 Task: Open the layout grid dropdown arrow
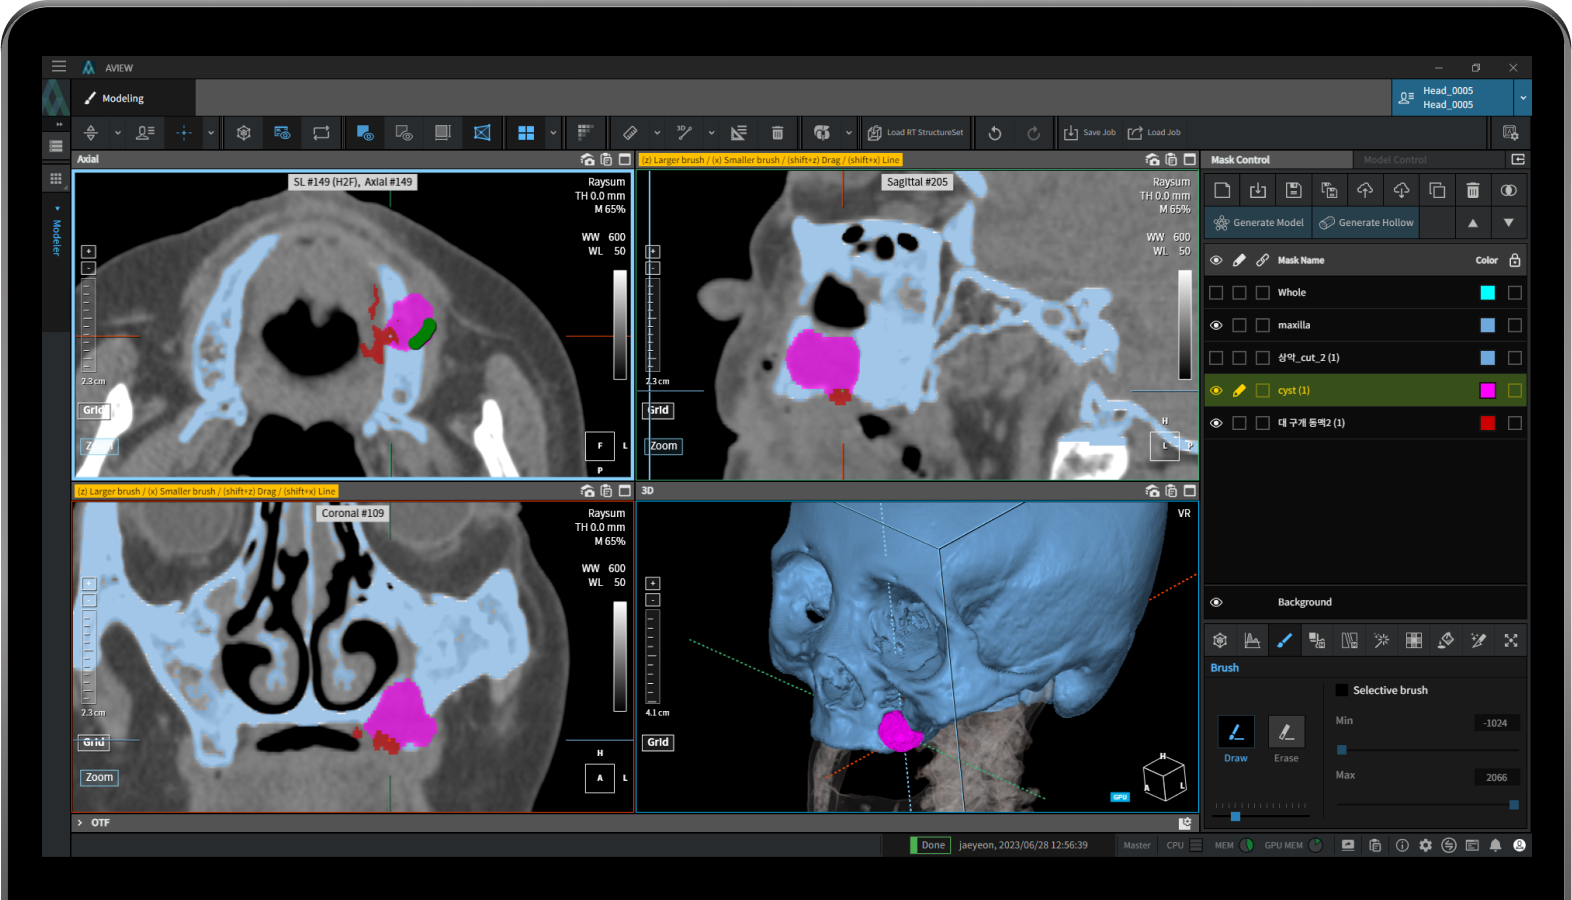pos(553,132)
